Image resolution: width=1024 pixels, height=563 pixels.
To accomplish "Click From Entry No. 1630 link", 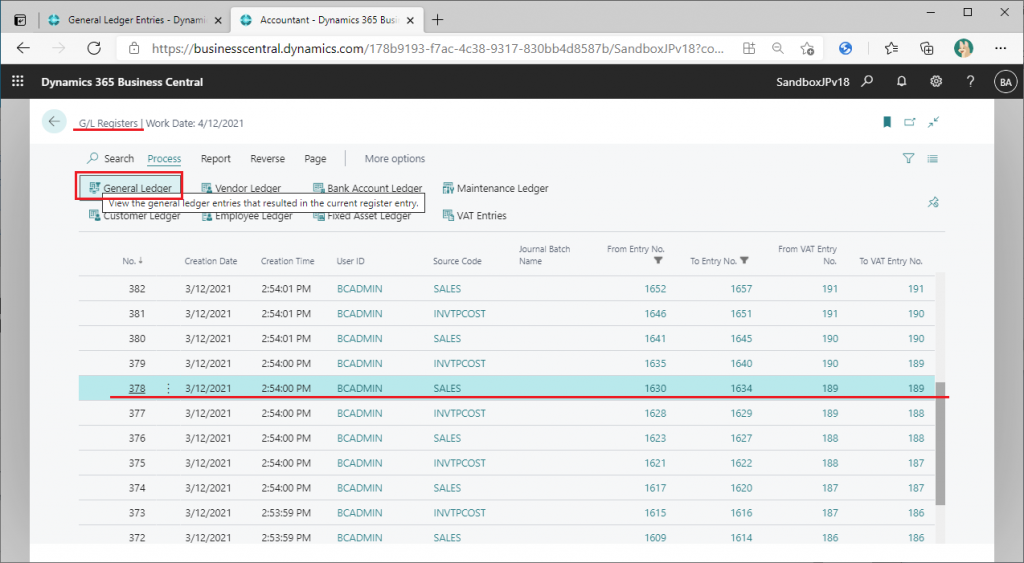I will (x=655, y=388).
